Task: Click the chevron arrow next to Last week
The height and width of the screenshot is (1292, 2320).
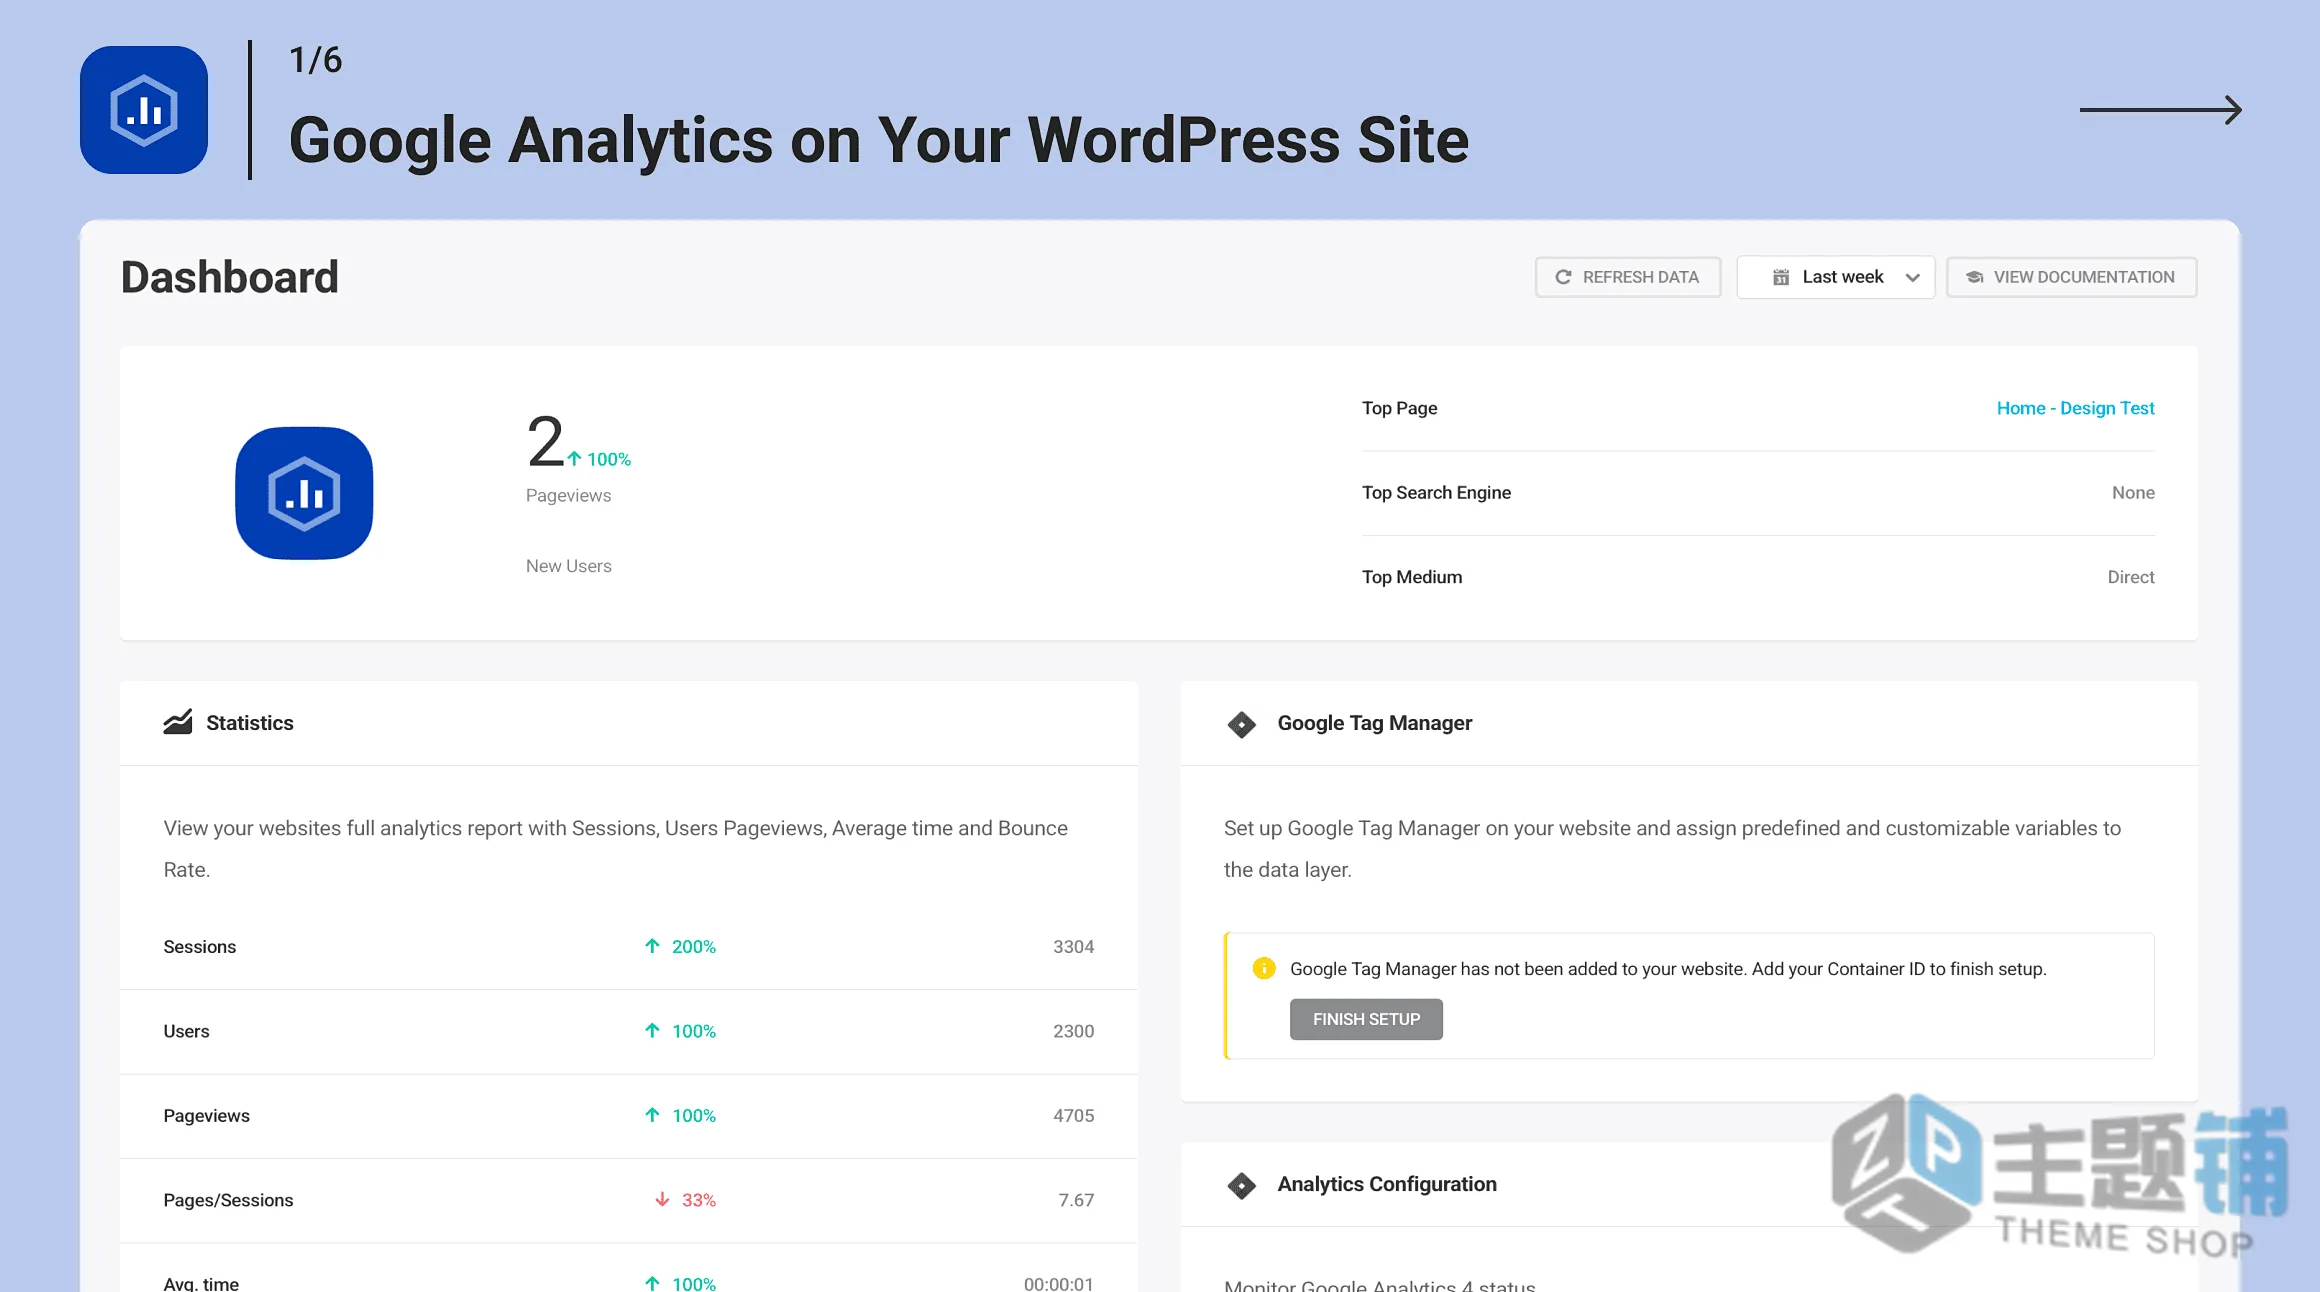Action: (x=1912, y=278)
